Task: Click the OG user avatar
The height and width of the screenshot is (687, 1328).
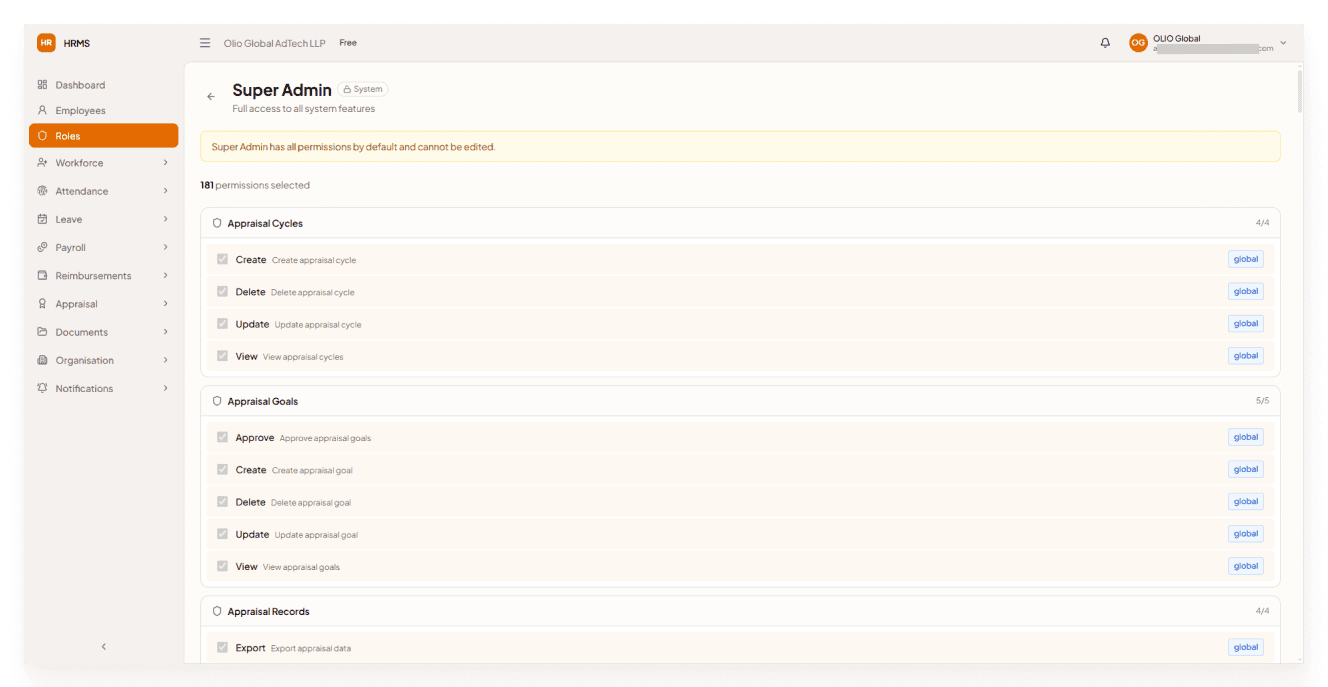Action: [1138, 43]
